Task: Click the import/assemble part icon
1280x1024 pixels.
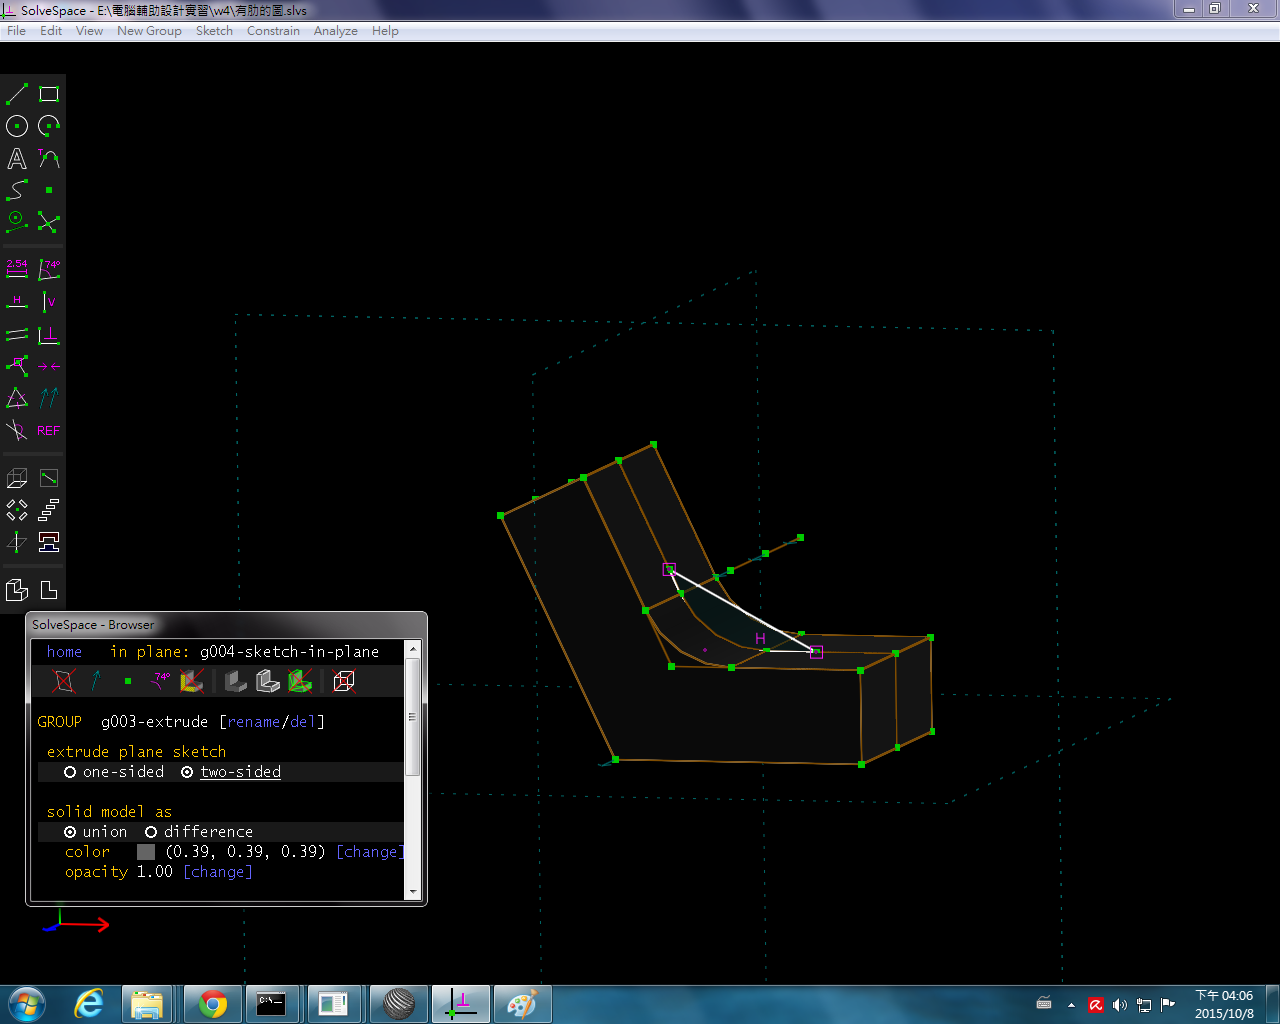Action: [x=49, y=542]
